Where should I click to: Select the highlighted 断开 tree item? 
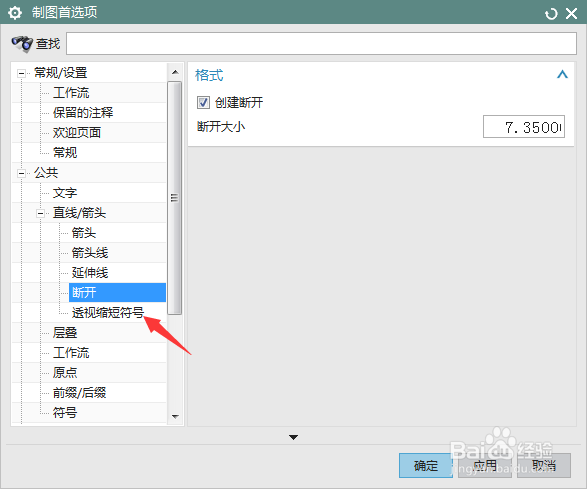(117, 292)
